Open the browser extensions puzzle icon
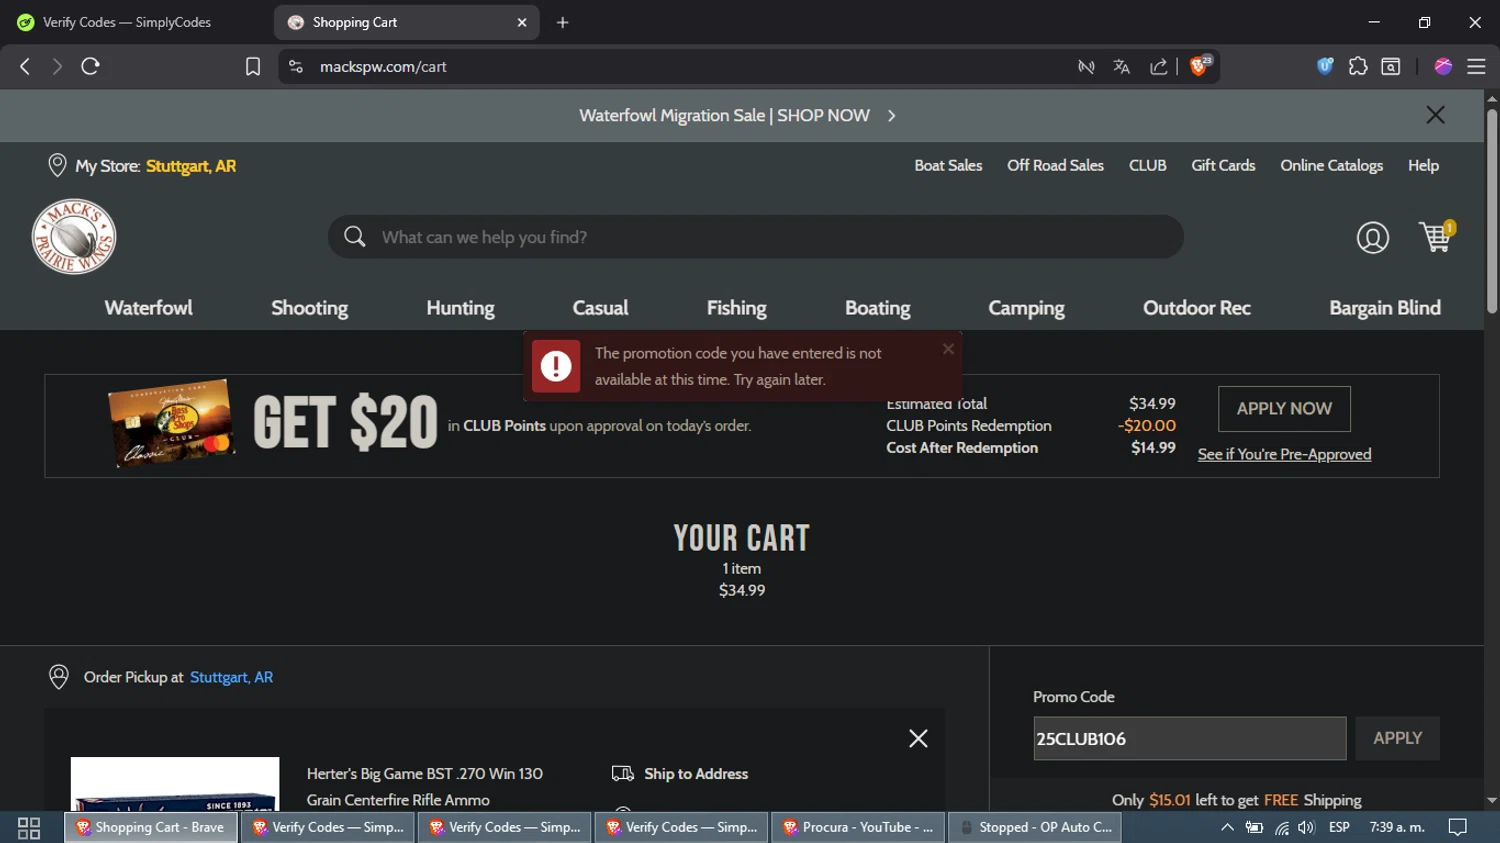This screenshot has height=843, width=1500. pos(1358,66)
